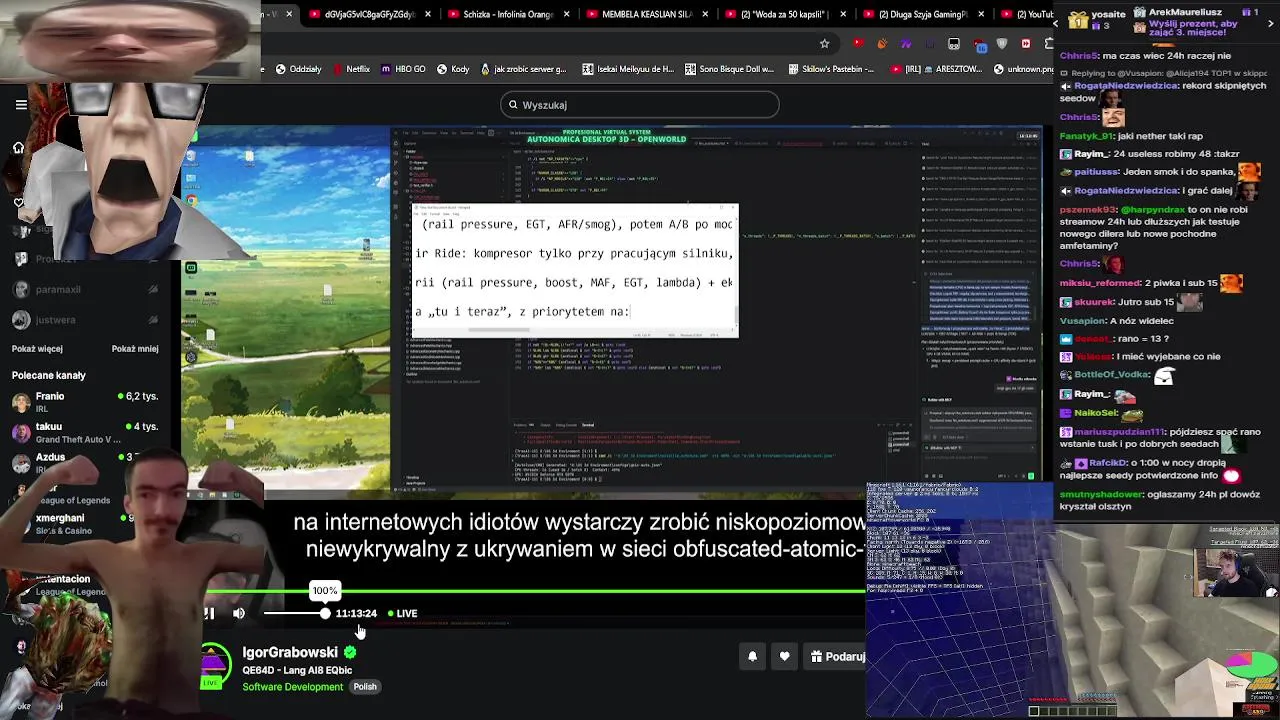Open the Oddziały bookmark
The image size is (1280, 720).
tap(298, 69)
